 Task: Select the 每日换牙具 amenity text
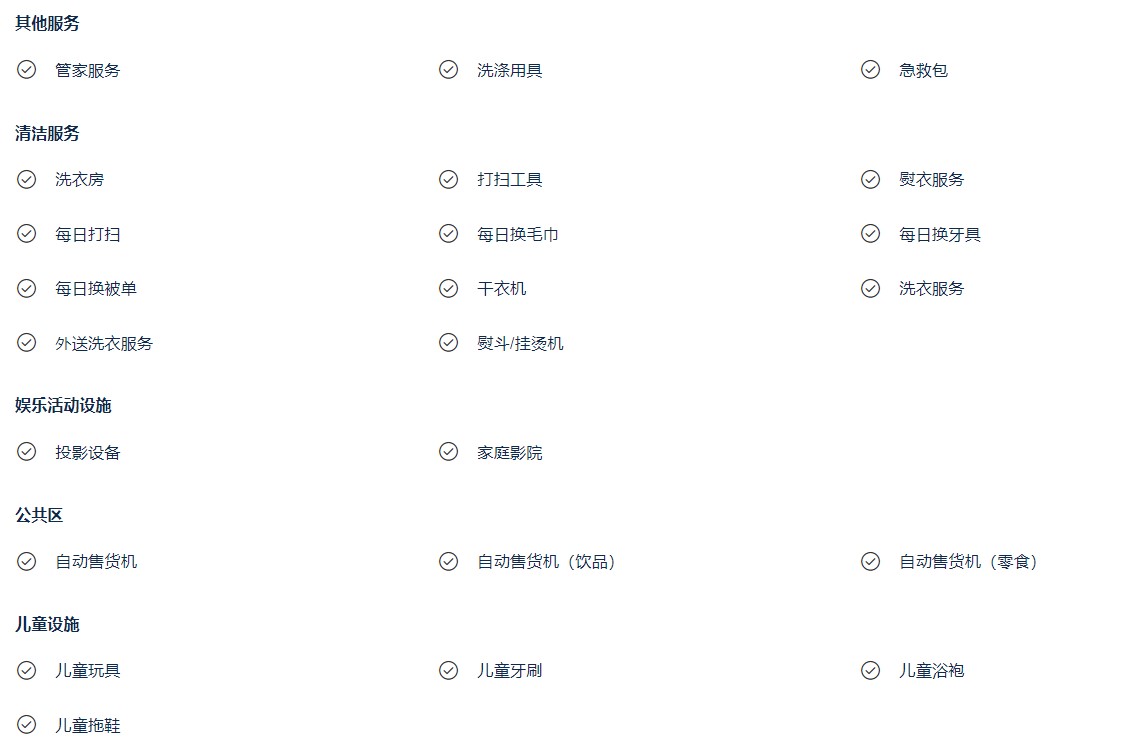click(x=939, y=234)
